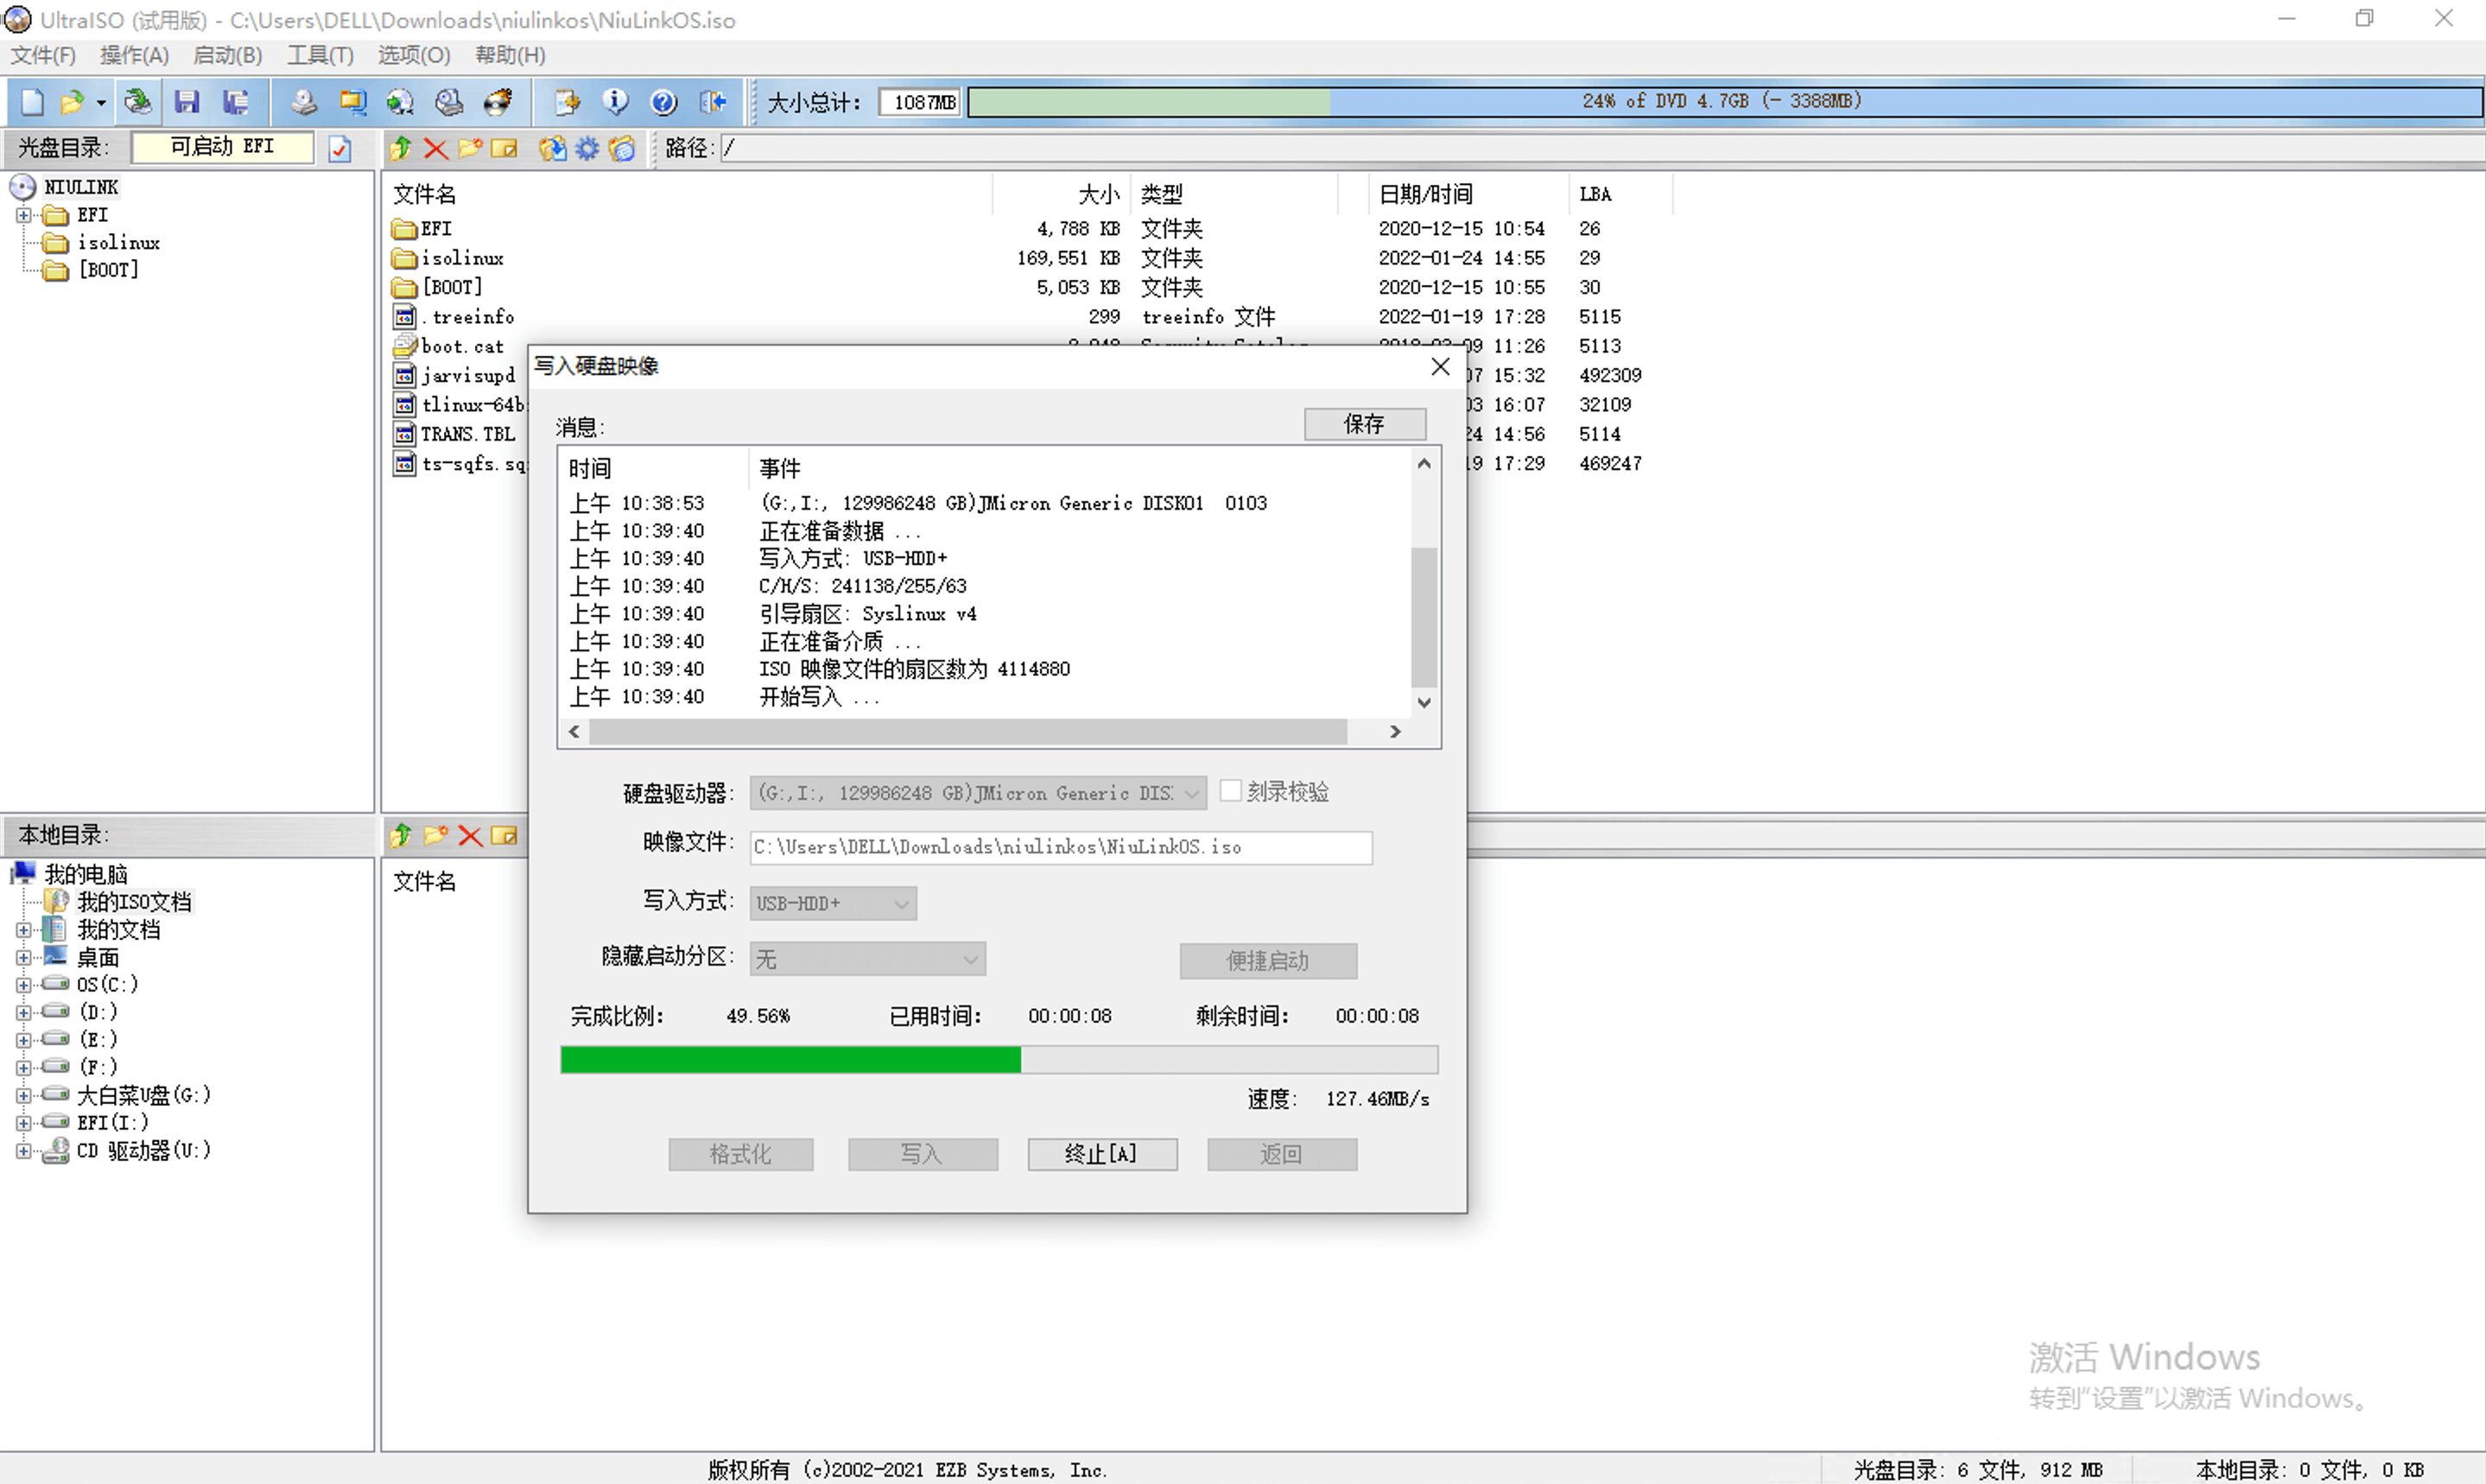
Task: Click the blue gear properties icon
Action: (587, 149)
